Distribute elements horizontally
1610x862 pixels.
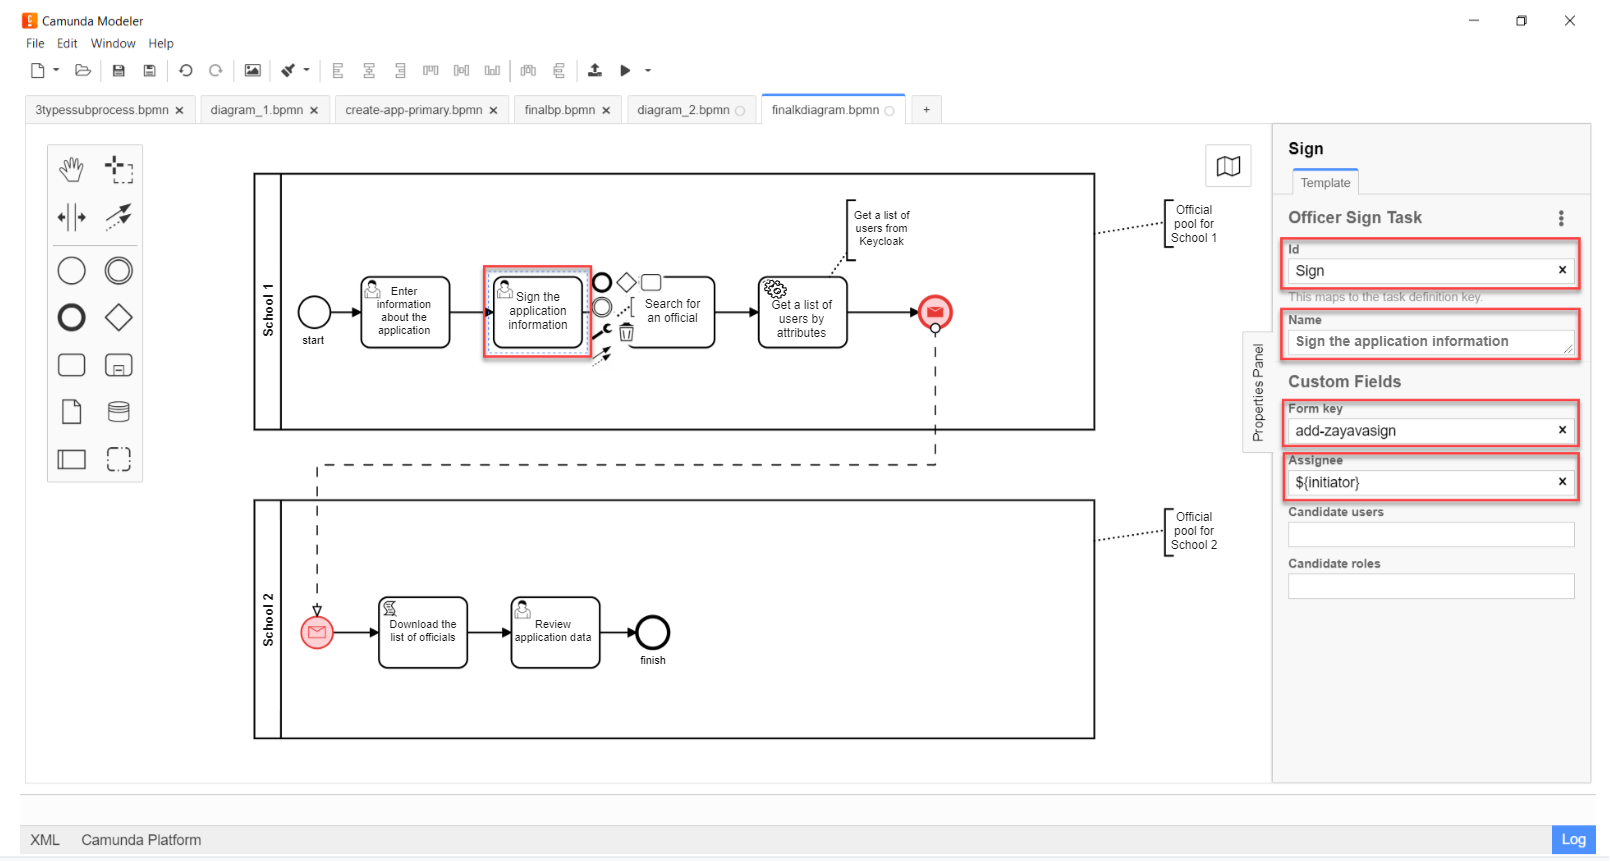point(528,70)
